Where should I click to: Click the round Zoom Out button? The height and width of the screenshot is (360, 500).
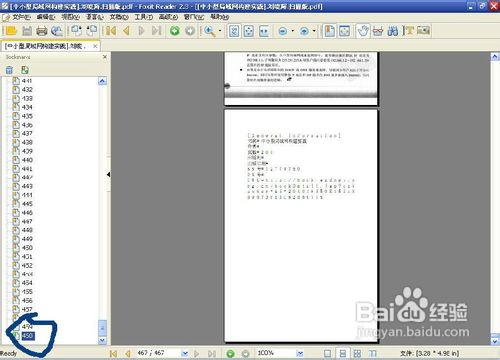click(x=283, y=31)
